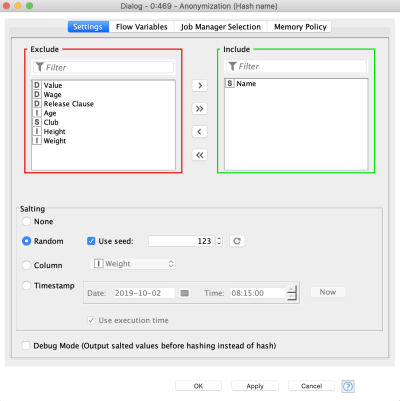Viewport: 400px width, 401px height.
Task: Click the Cancel button
Action: pyautogui.click(x=312, y=386)
